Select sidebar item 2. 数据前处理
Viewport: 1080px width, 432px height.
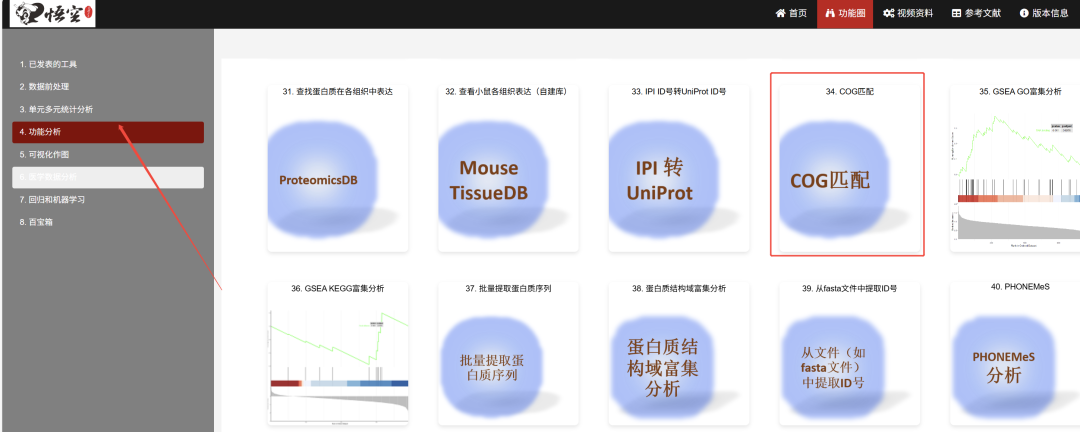pos(108,87)
